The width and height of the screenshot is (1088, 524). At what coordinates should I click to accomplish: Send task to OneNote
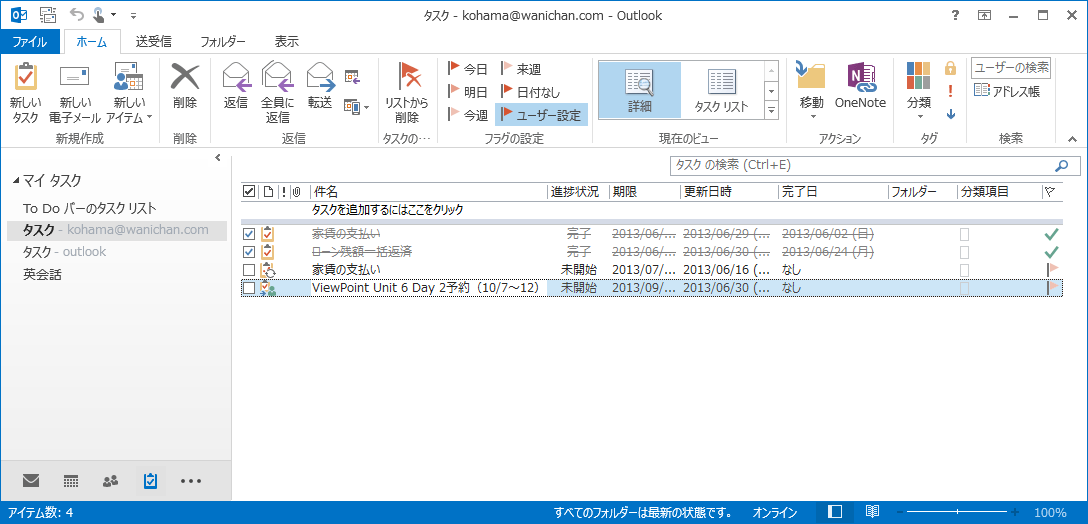(x=860, y=86)
